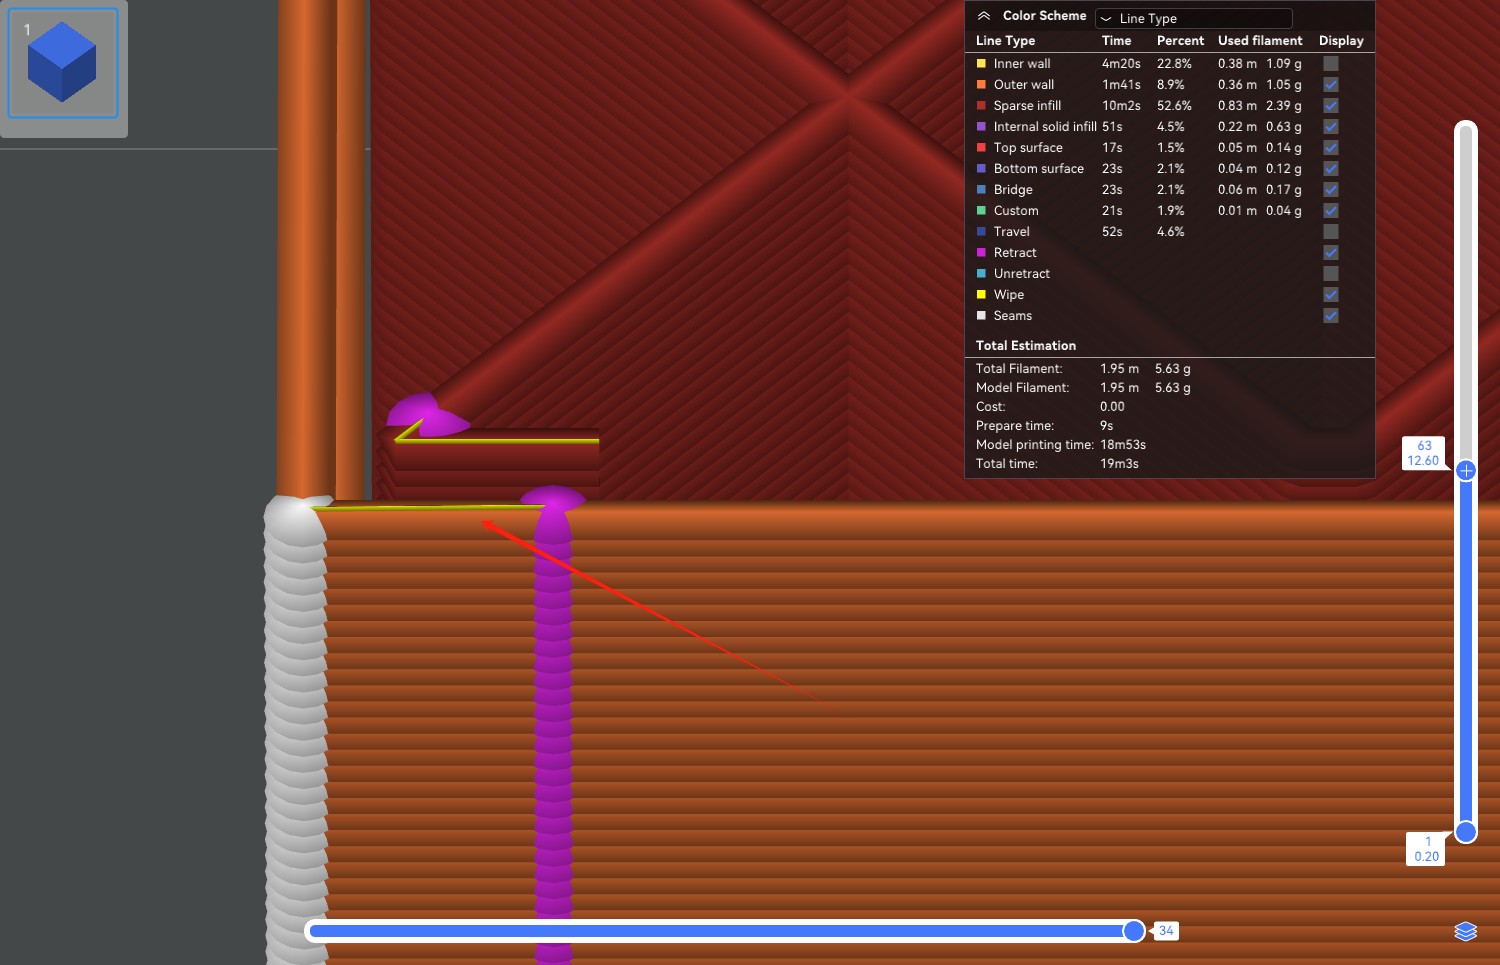1500x965 pixels.
Task: Click the Bridge line type color icon
Action: click(x=981, y=190)
